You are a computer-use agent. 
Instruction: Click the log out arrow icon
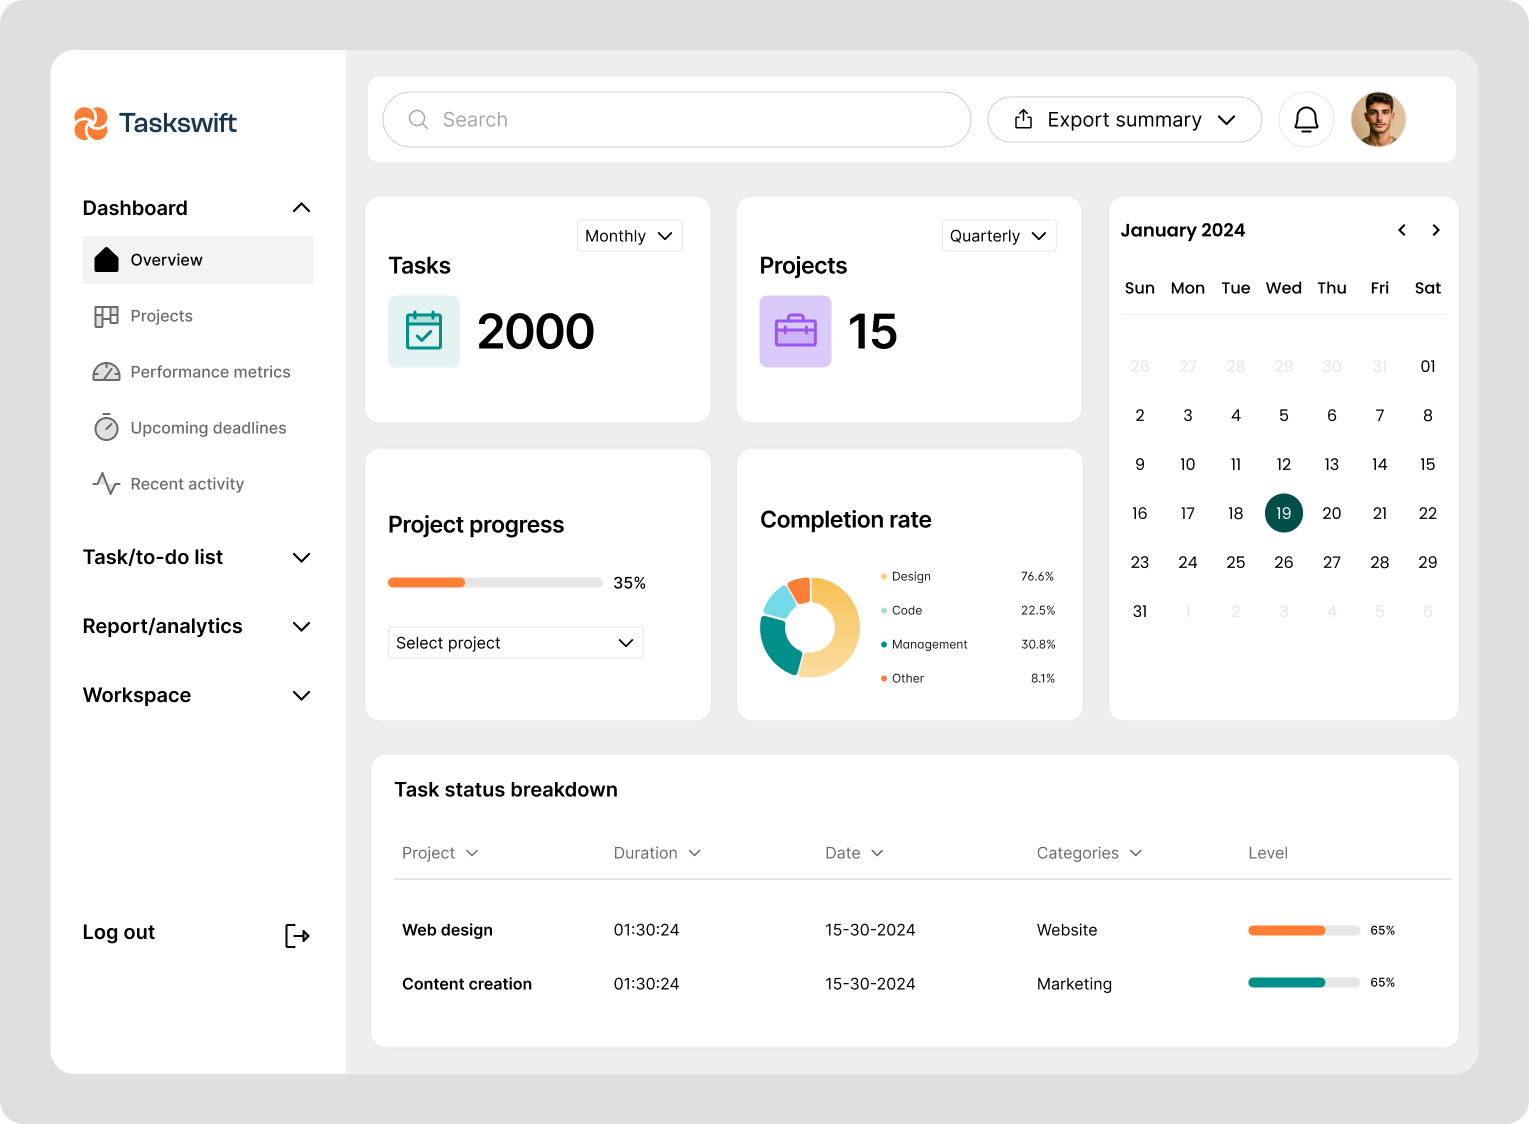pos(296,935)
